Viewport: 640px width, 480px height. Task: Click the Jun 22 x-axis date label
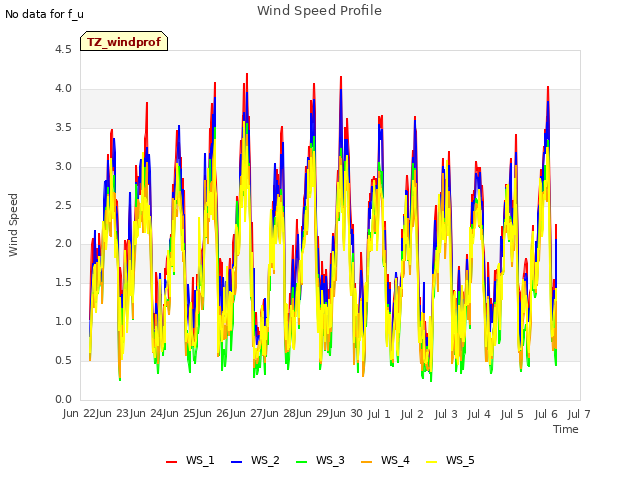coord(79,413)
